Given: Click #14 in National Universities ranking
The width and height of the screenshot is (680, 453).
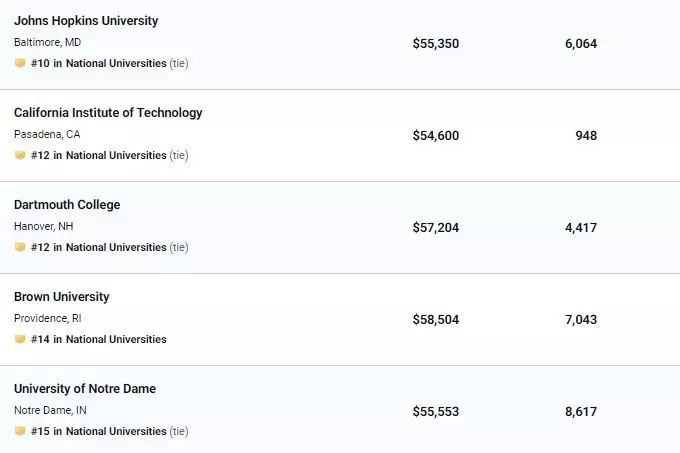Looking at the screenshot, I should (99, 339).
